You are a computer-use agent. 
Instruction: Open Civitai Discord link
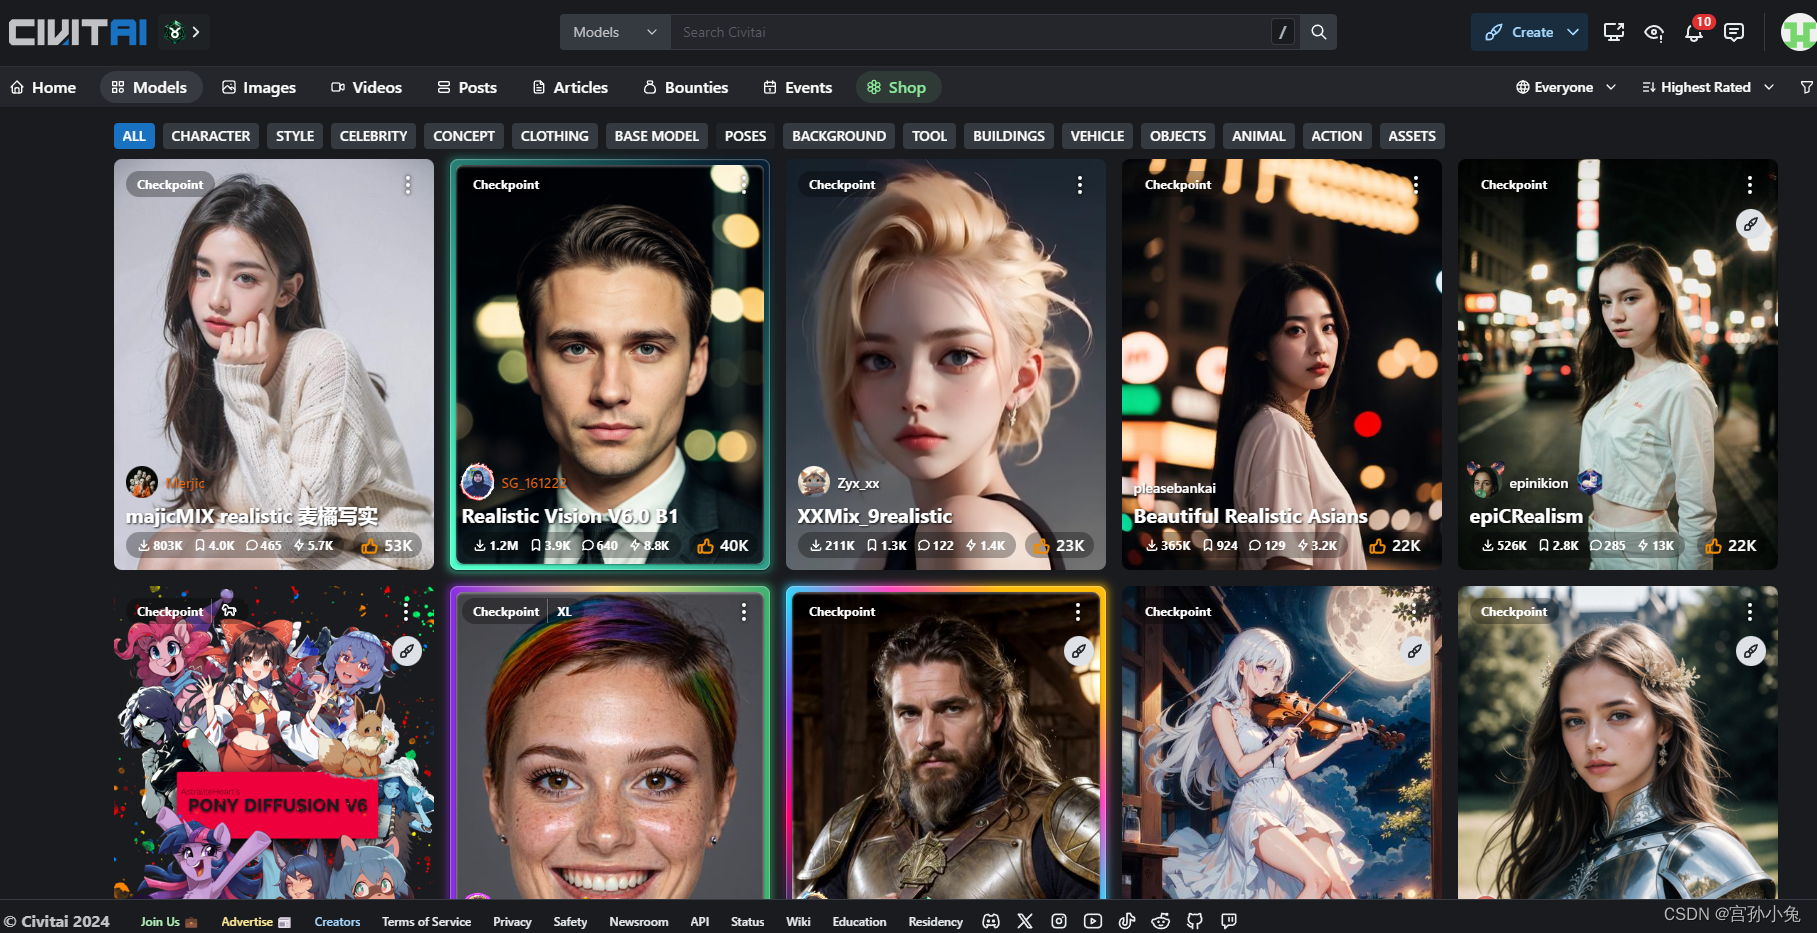(991, 921)
